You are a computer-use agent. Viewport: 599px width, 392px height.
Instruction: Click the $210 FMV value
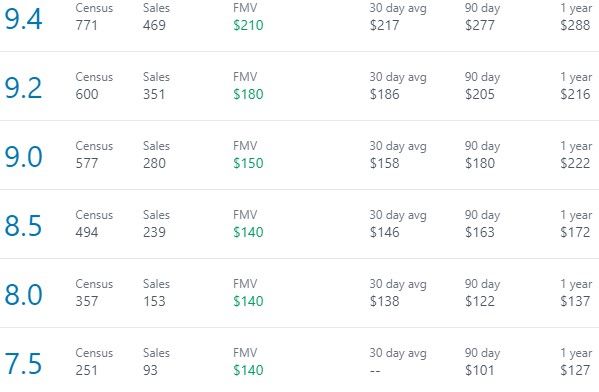(x=248, y=25)
